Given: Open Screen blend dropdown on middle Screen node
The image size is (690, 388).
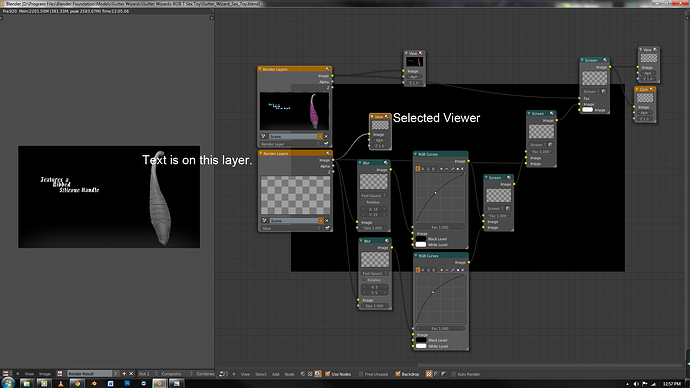Looking at the screenshot, I should click(538, 145).
